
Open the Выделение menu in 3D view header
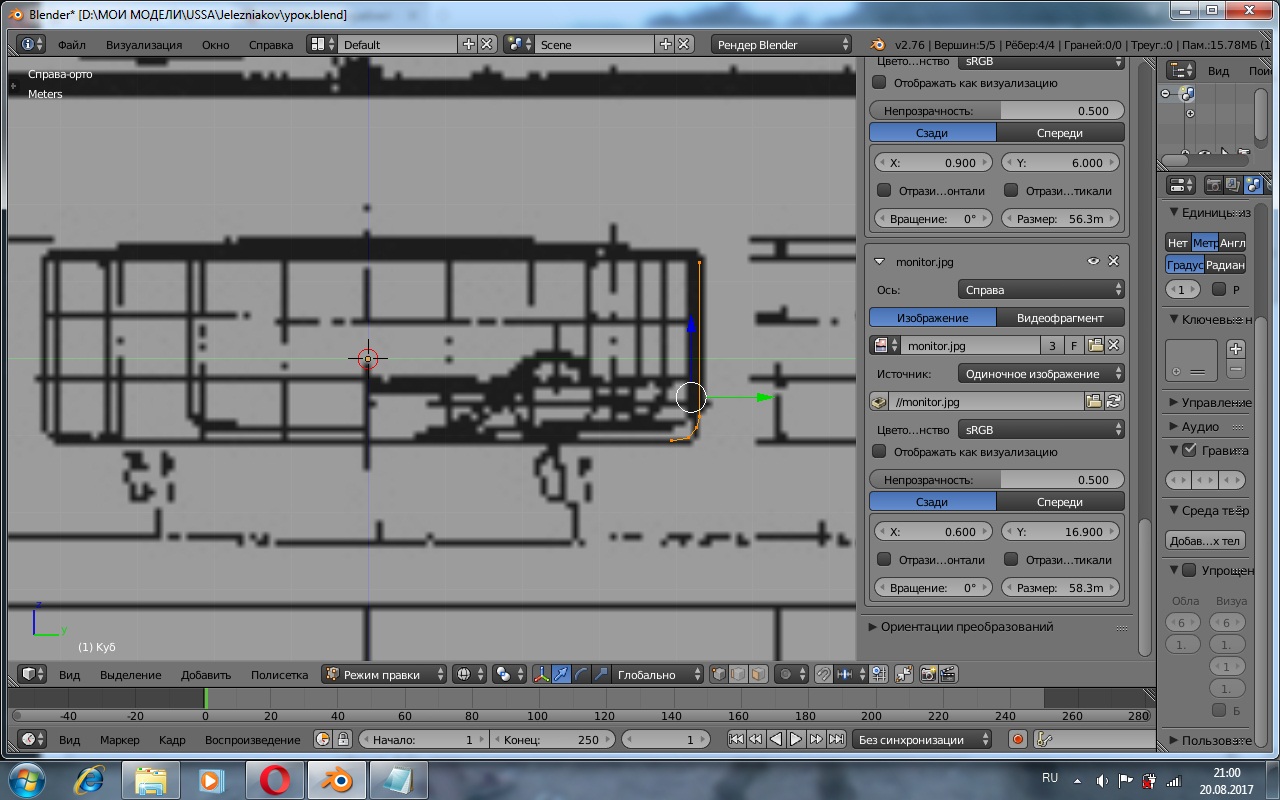(130, 674)
